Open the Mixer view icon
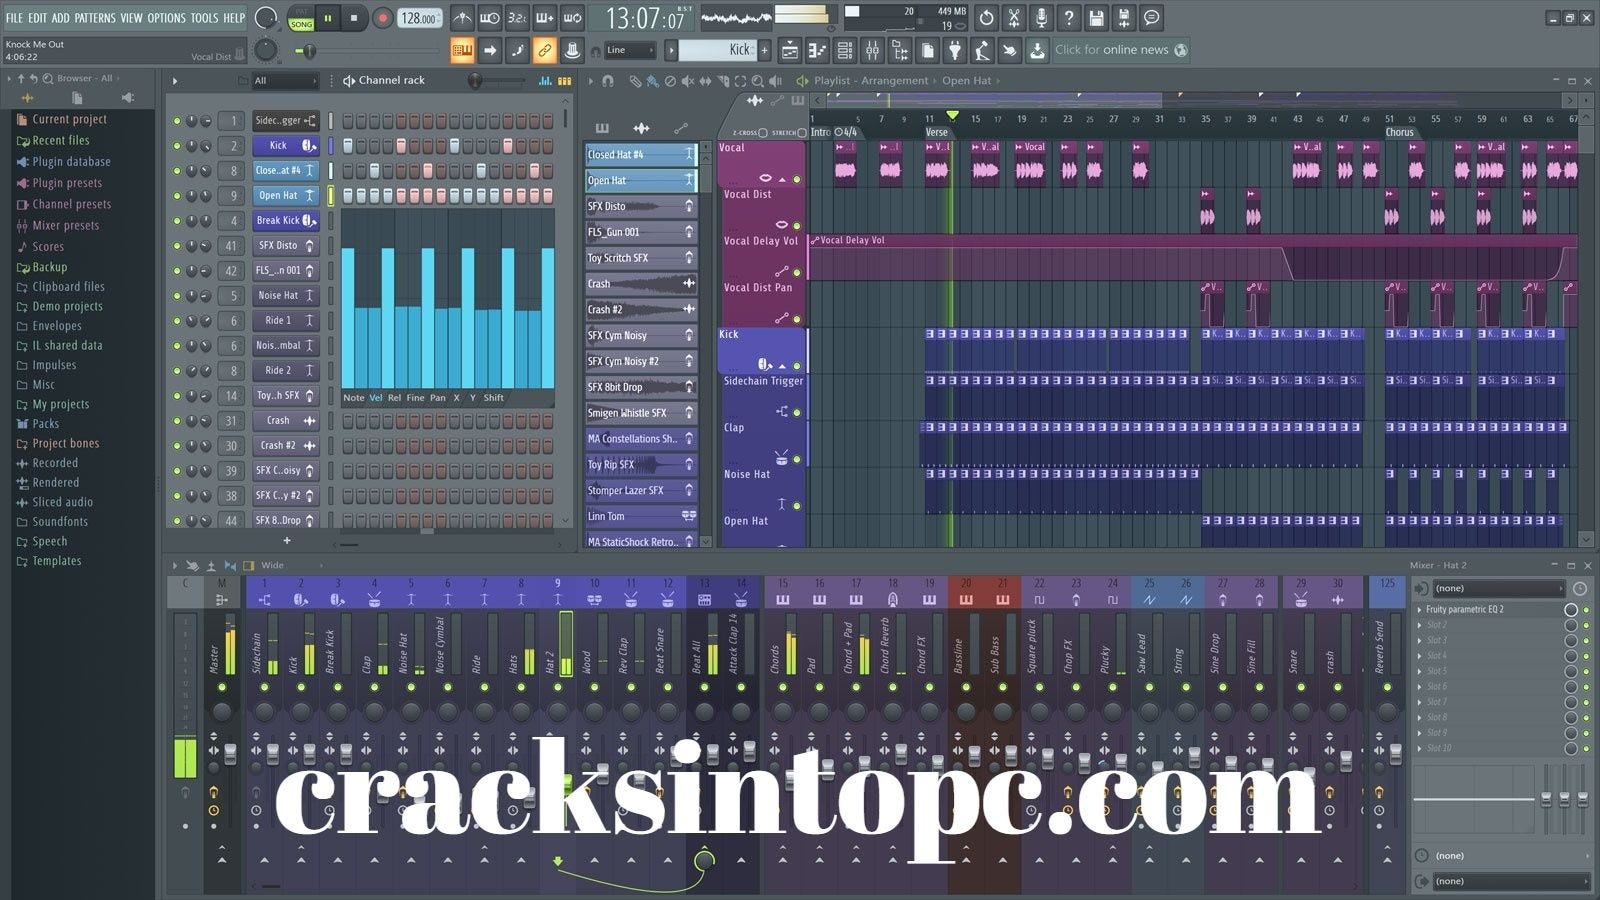This screenshot has width=1600, height=900. (873, 50)
